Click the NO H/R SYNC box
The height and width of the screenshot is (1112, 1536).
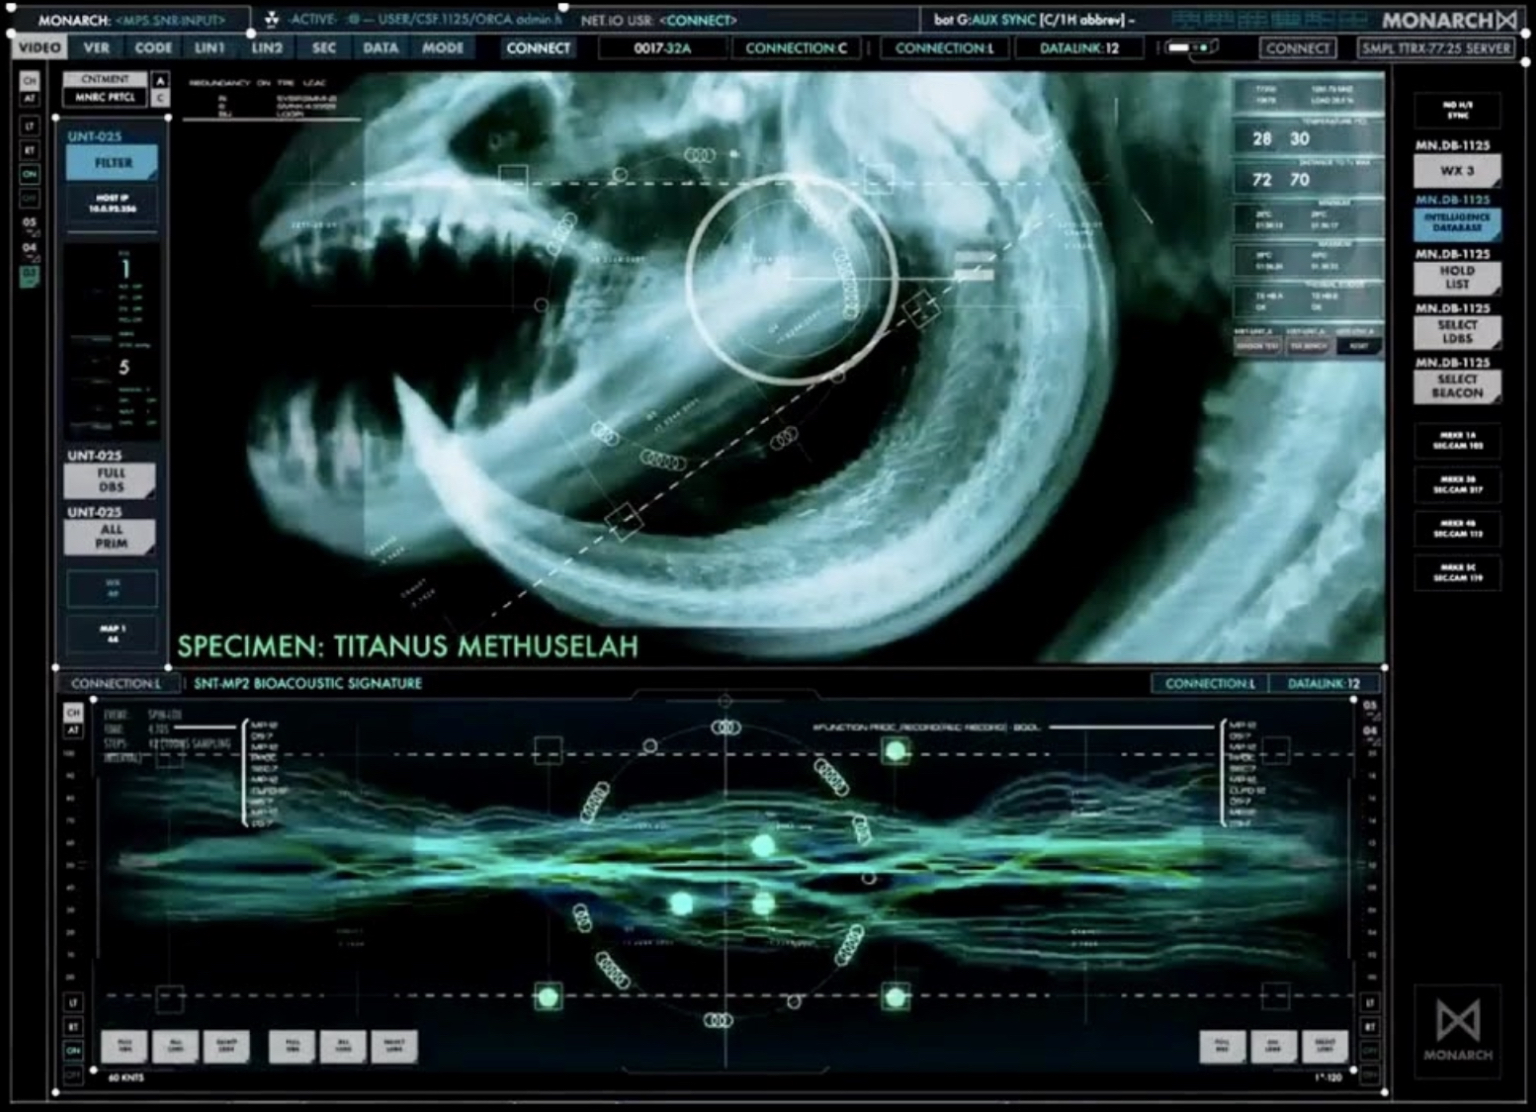[x=1457, y=110]
